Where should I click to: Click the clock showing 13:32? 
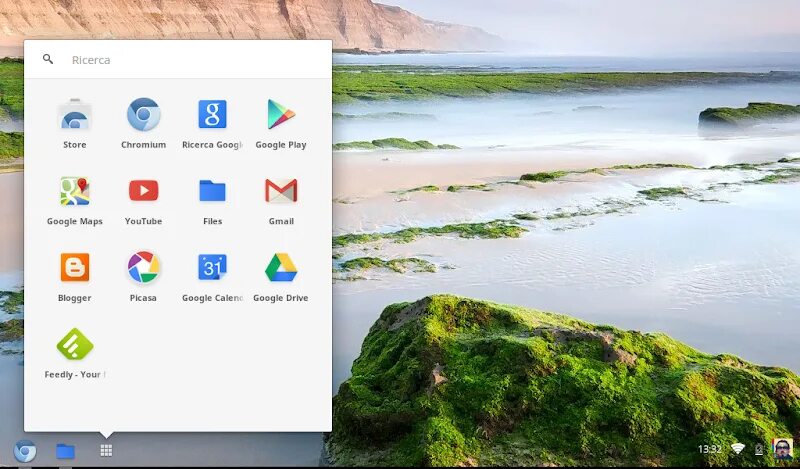(710, 449)
